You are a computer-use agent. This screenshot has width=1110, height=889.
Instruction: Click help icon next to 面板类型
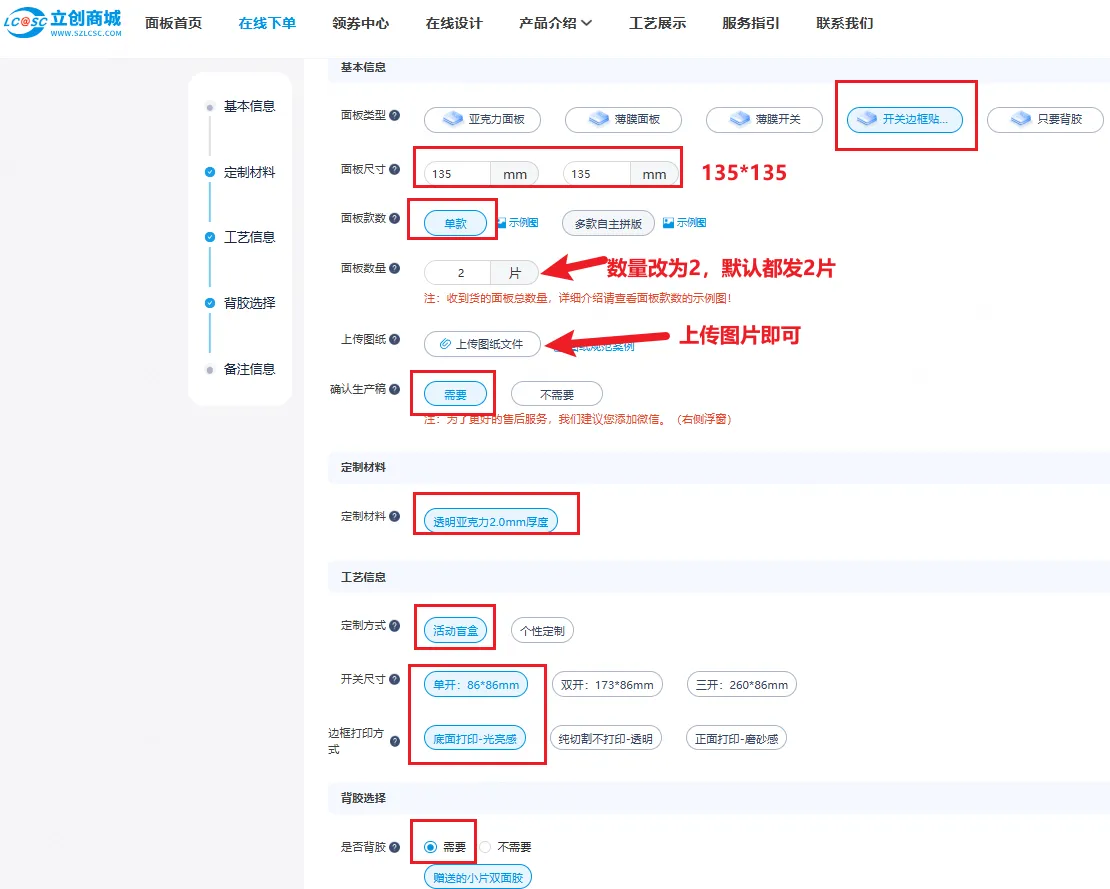pyautogui.click(x=395, y=115)
